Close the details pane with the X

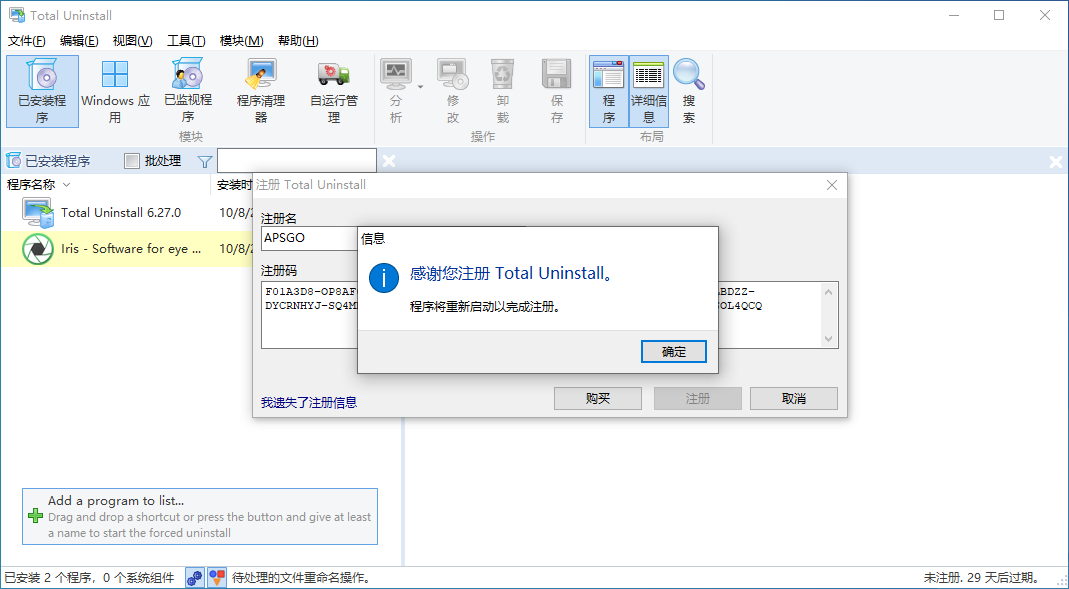click(x=1055, y=162)
